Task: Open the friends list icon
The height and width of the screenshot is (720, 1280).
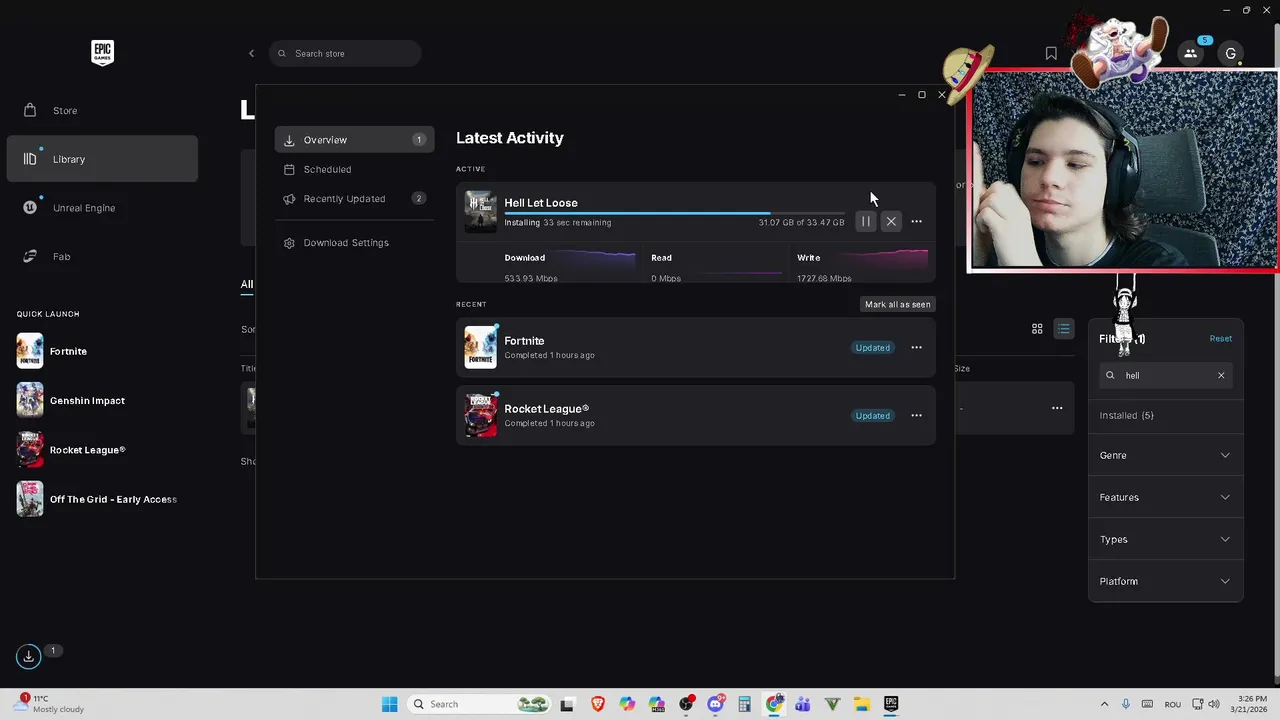Action: (1190, 54)
